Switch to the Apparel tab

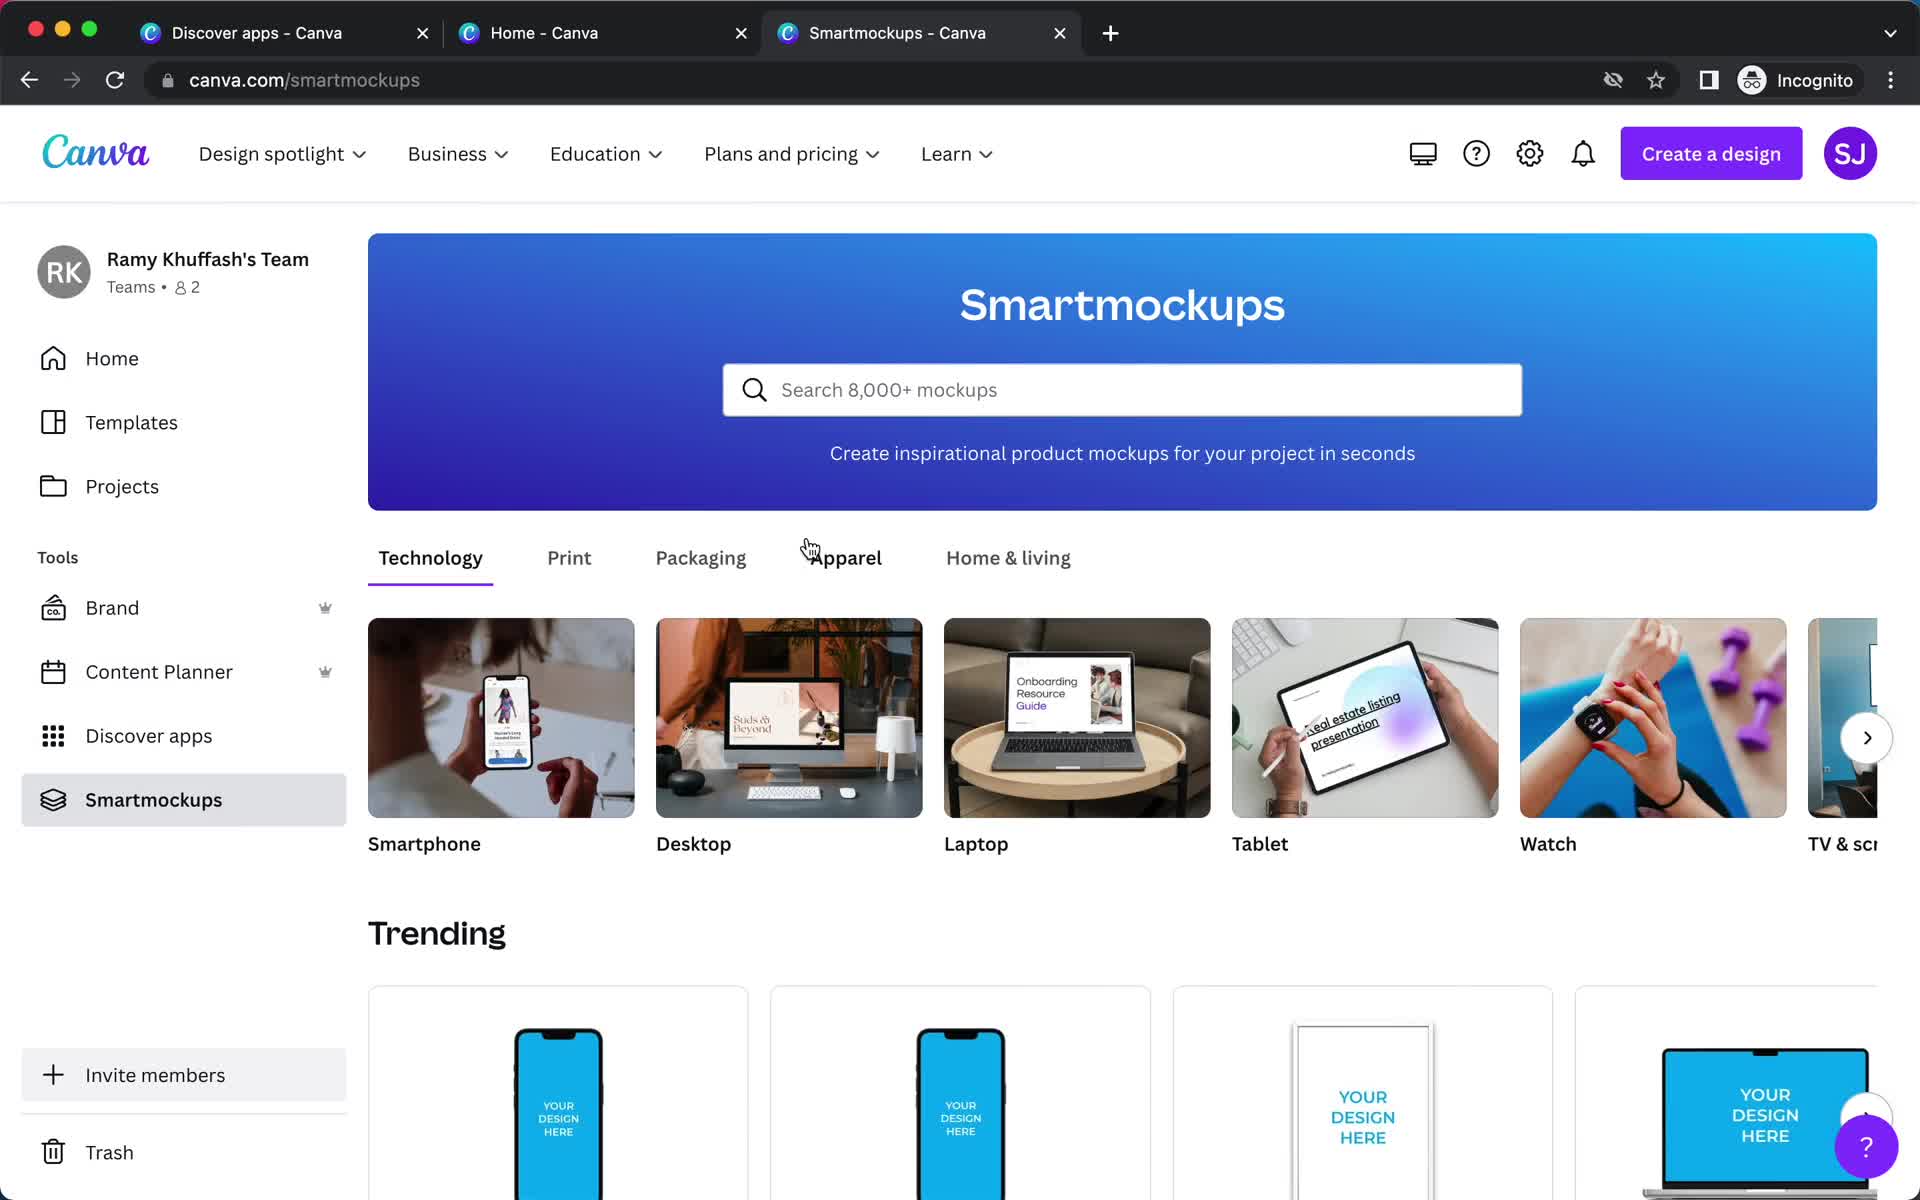(x=845, y=557)
